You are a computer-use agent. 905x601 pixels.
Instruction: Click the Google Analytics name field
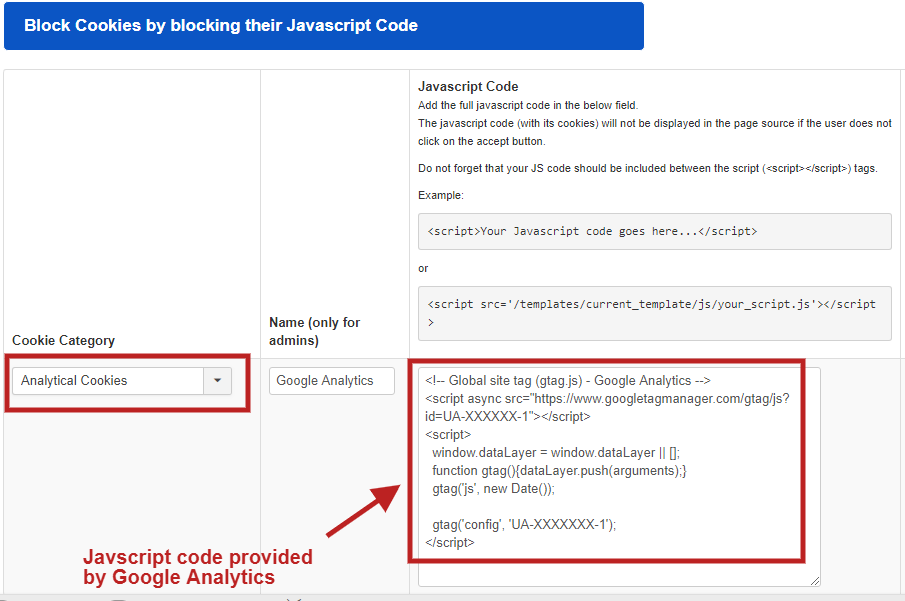[331, 380]
